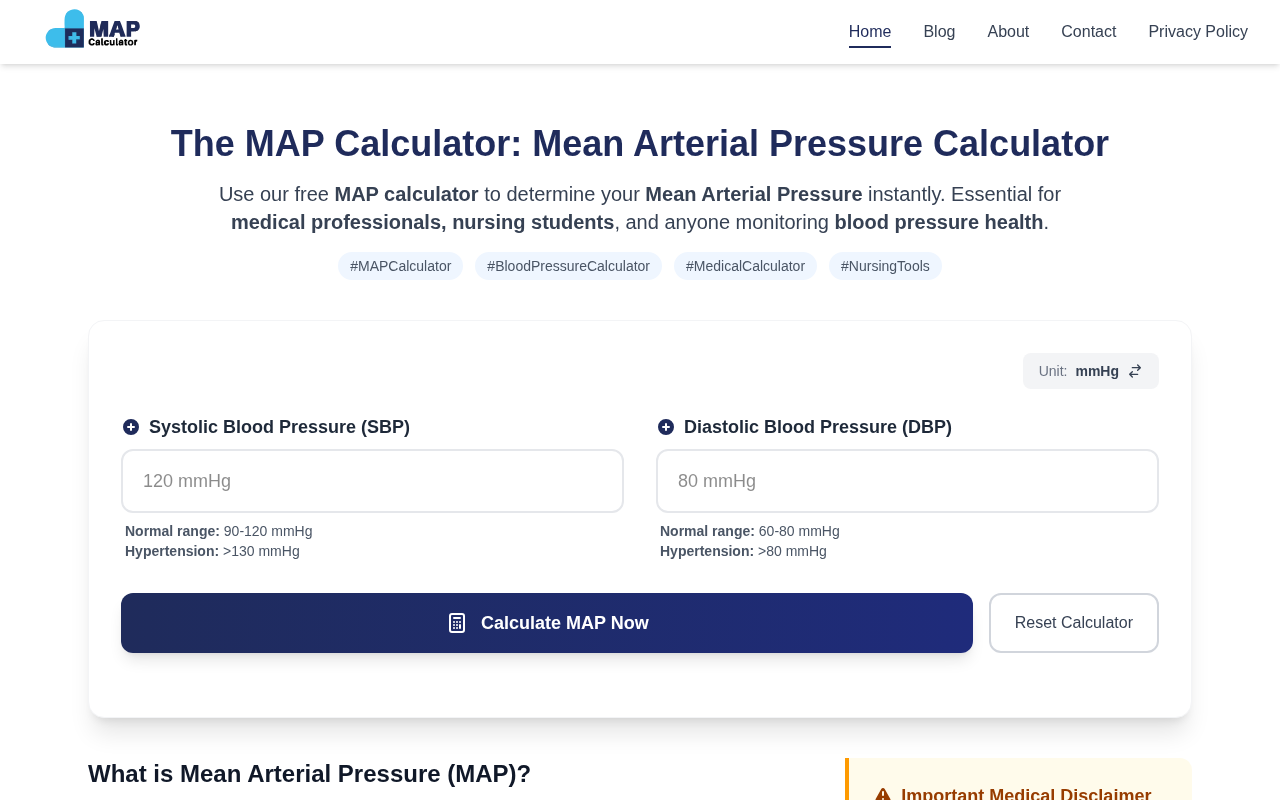The width and height of the screenshot is (1280, 800).
Task: Select the #MAPCalculator hashtag tag
Action: pyautogui.click(x=400, y=266)
